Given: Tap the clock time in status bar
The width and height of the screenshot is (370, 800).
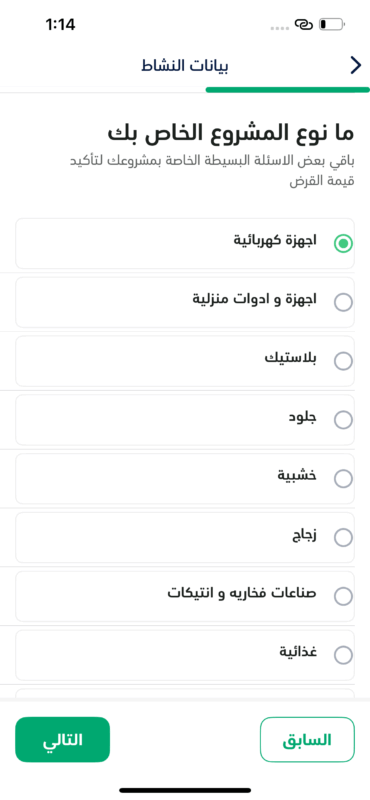Looking at the screenshot, I should point(60,24).
